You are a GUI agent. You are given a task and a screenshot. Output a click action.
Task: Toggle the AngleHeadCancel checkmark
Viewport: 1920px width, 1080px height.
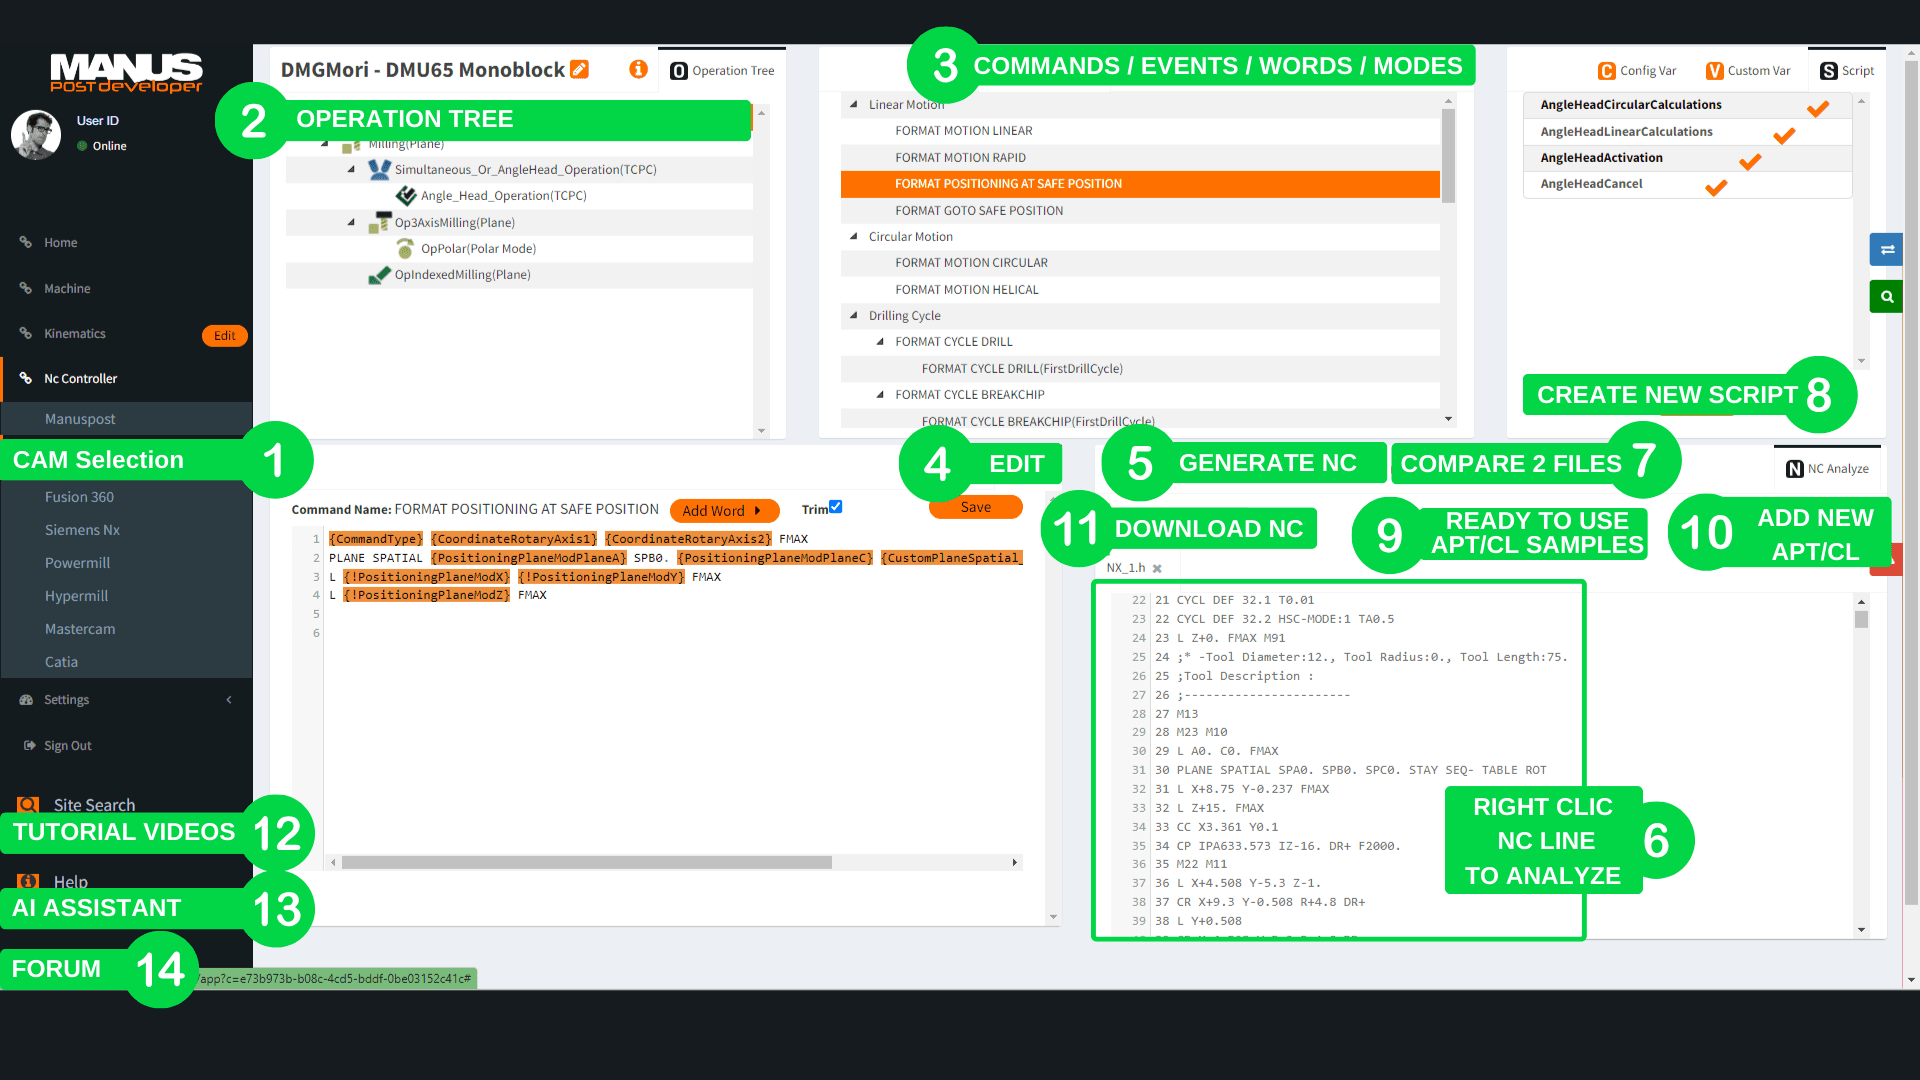click(x=1715, y=186)
